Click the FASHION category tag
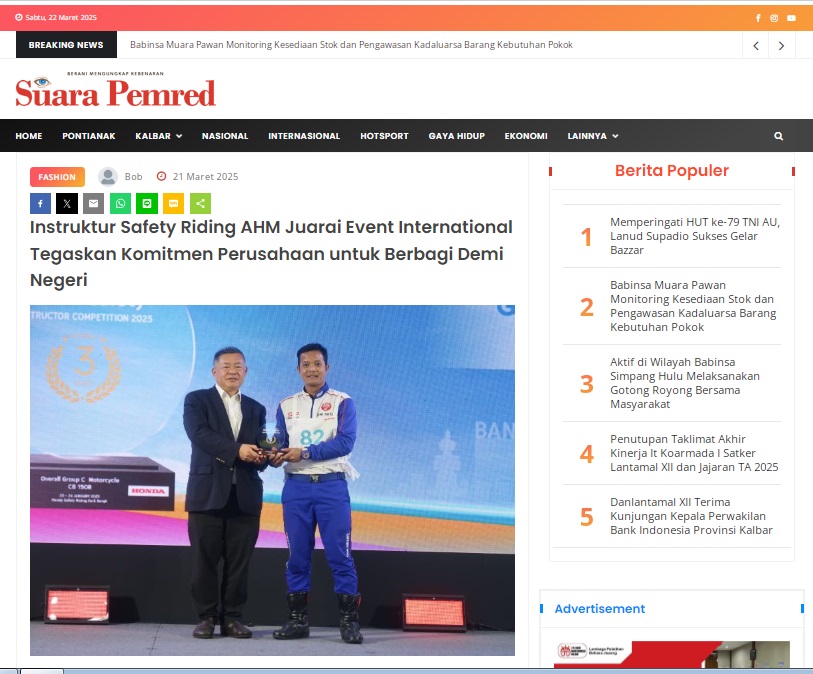Image resolution: width=813 pixels, height=674 pixels. [x=57, y=177]
